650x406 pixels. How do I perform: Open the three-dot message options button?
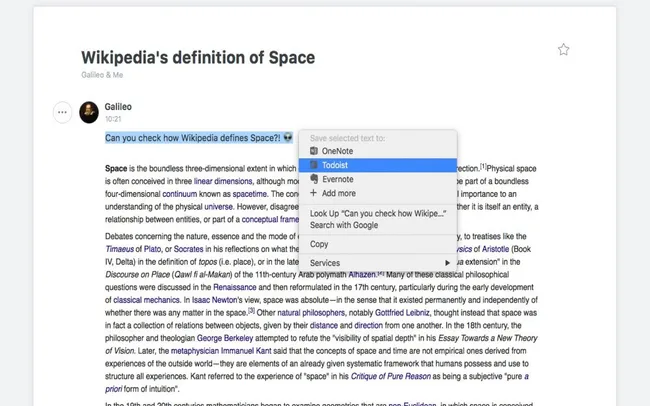click(x=62, y=112)
